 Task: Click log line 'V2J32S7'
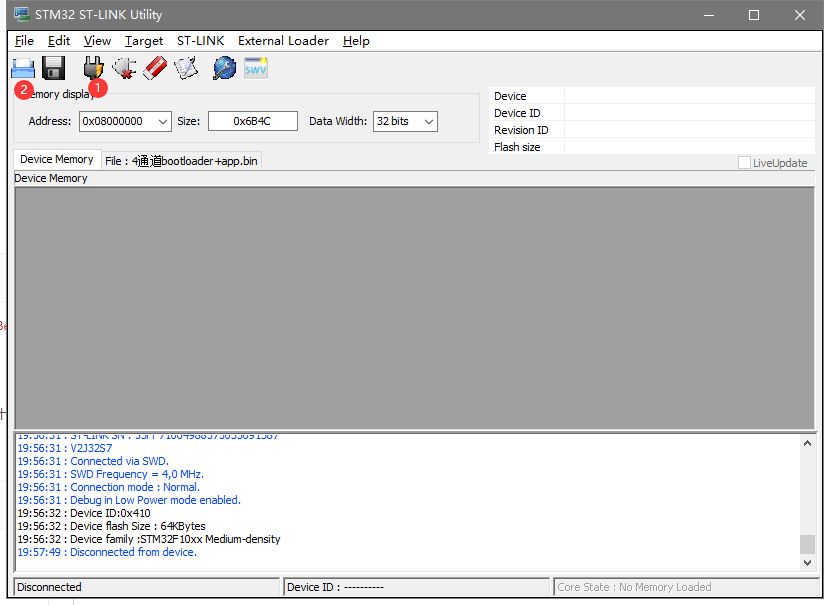[65, 448]
